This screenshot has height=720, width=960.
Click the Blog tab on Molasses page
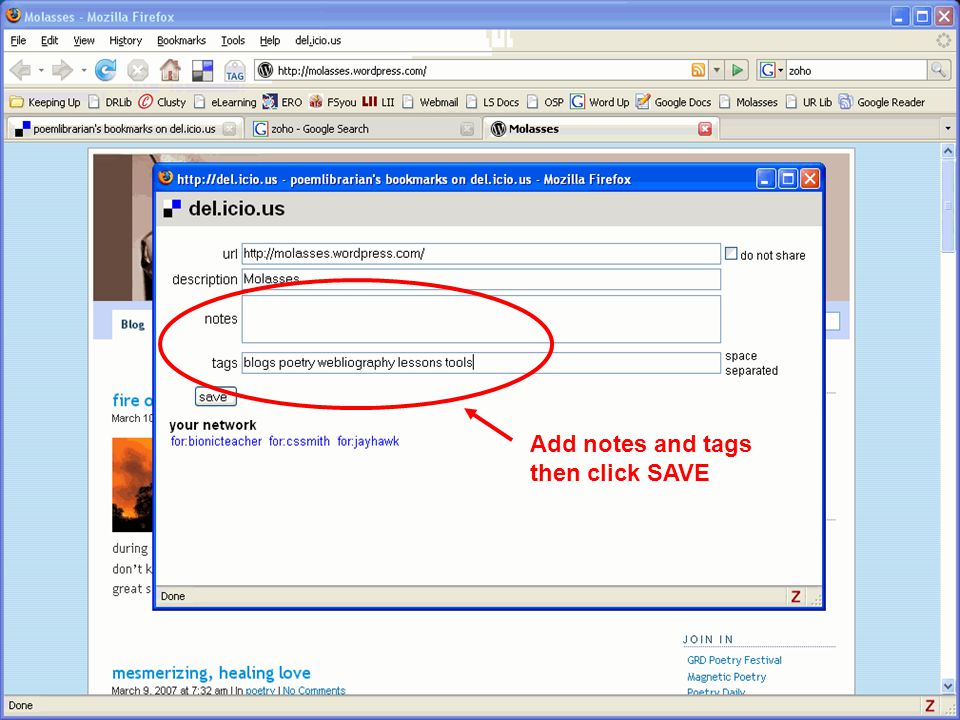click(132, 324)
